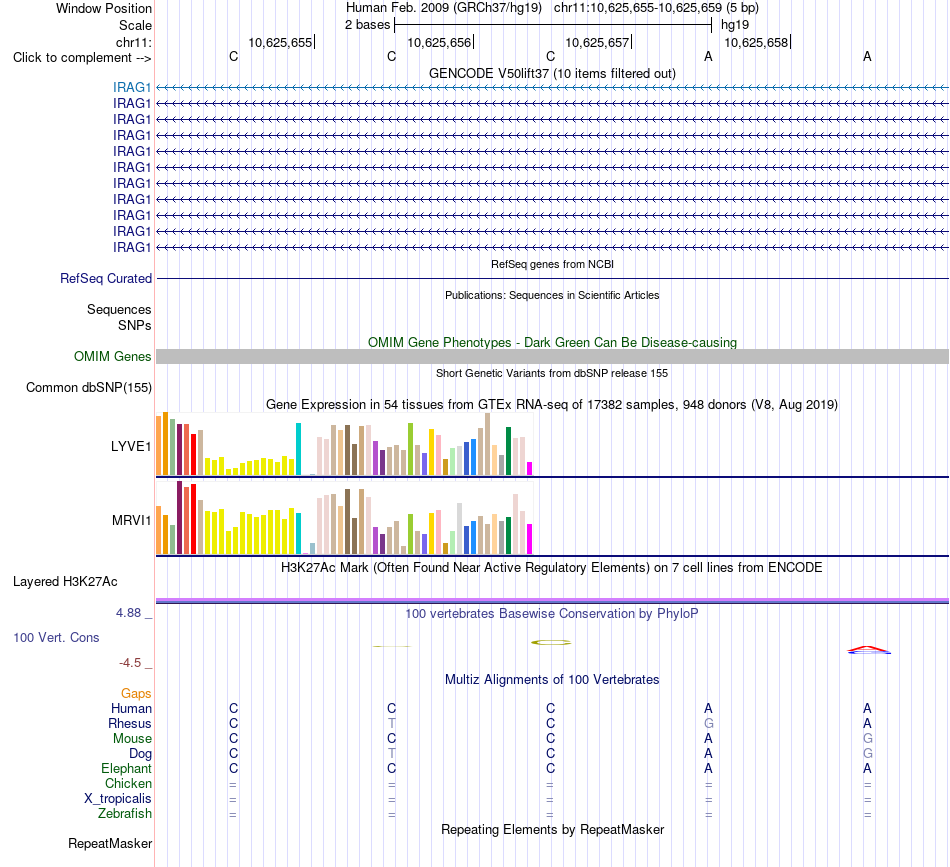This screenshot has width=950, height=867.
Task: Click the RefSeq Curated track label
Action: (x=105, y=278)
